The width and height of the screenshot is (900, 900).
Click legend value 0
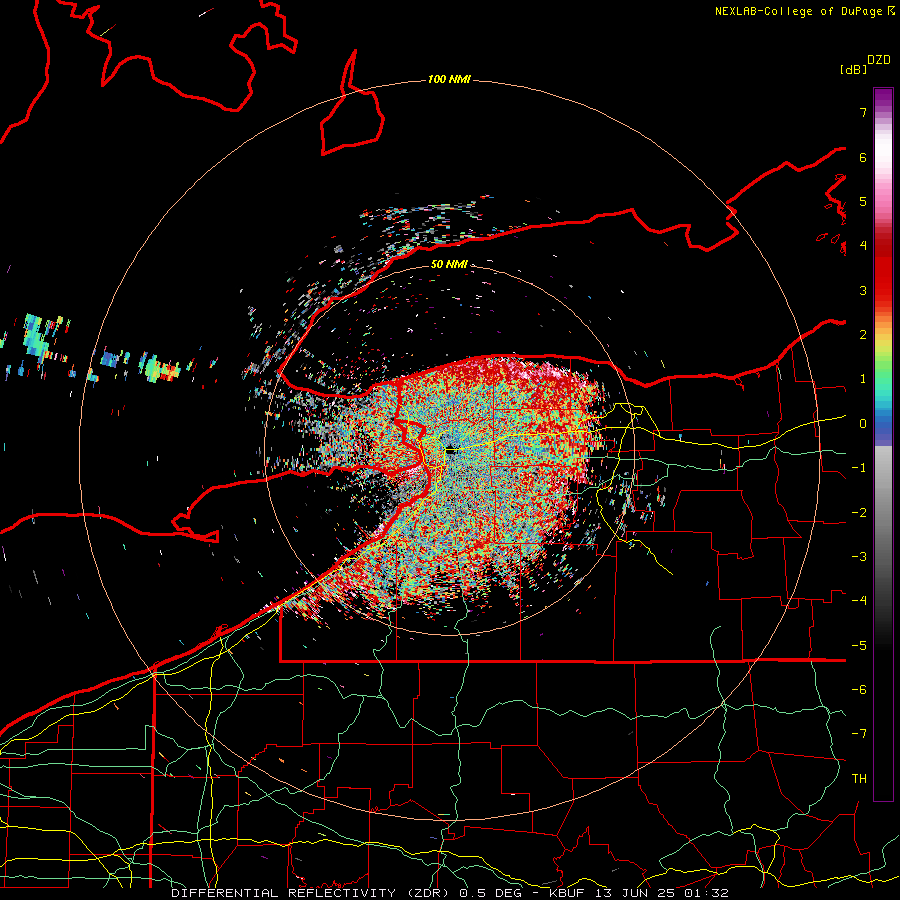point(863,424)
